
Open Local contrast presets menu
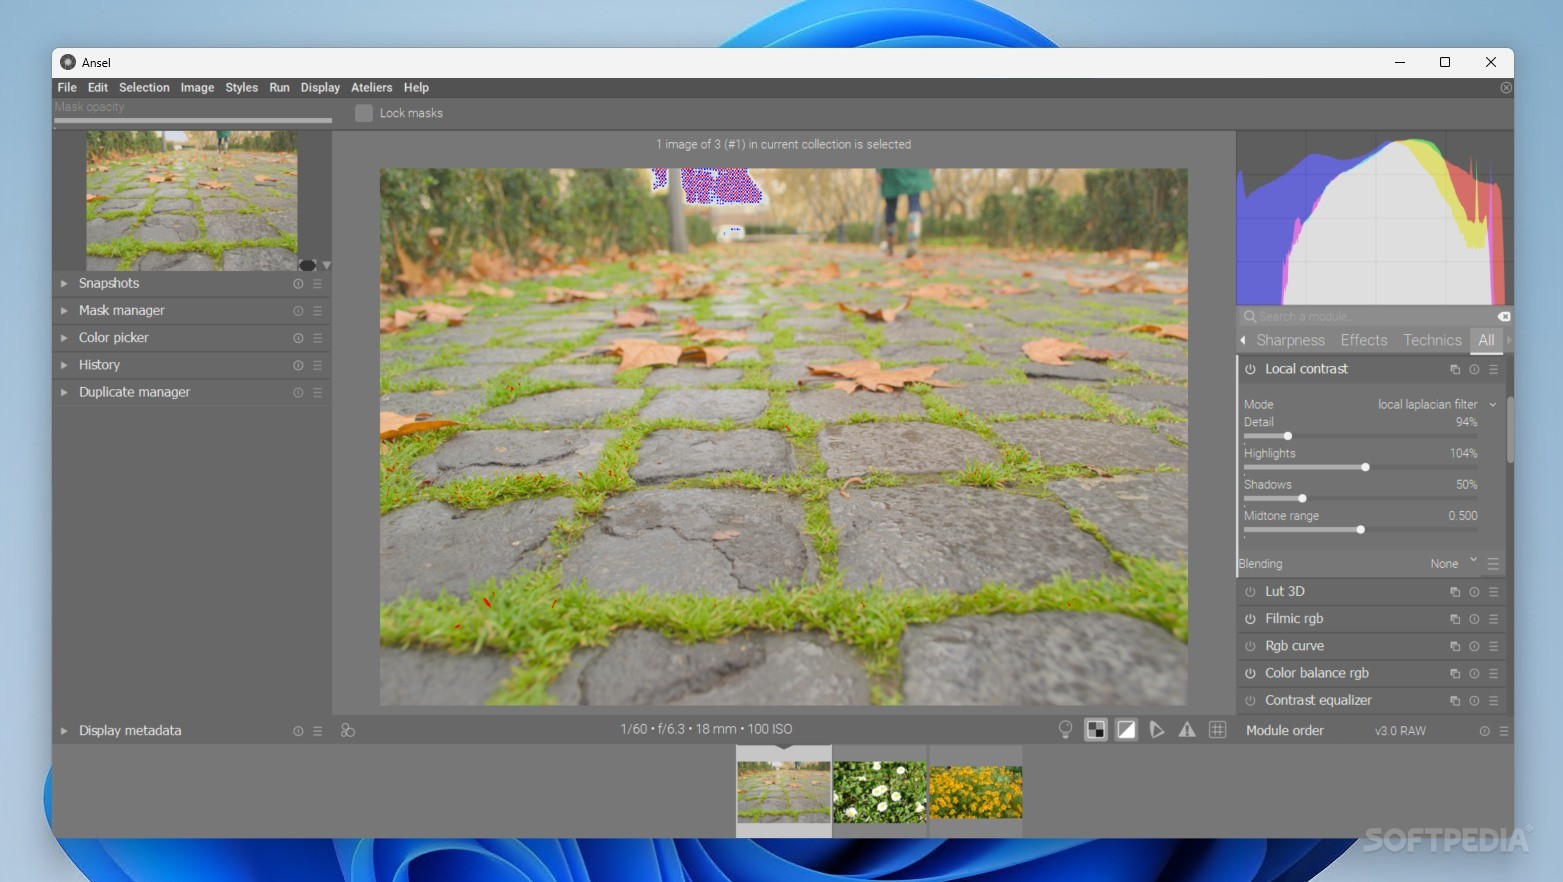coord(1494,369)
